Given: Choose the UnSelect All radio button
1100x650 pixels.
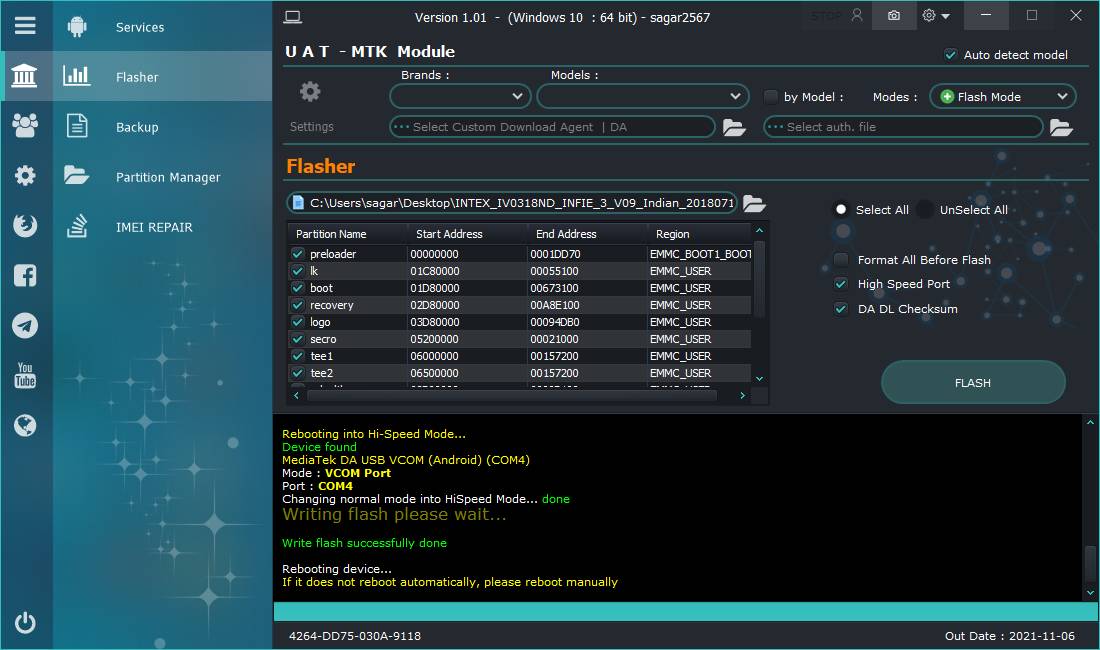Looking at the screenshot, I should click(926, 210).
